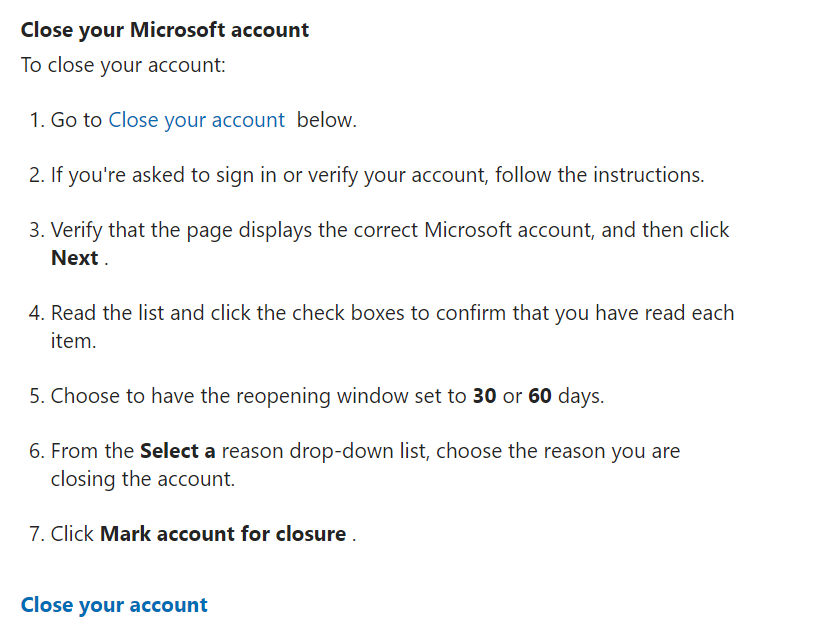814x640 pixels.
Task: Click the "To close your account:" intro text
Action: click(x=124, y=65)
